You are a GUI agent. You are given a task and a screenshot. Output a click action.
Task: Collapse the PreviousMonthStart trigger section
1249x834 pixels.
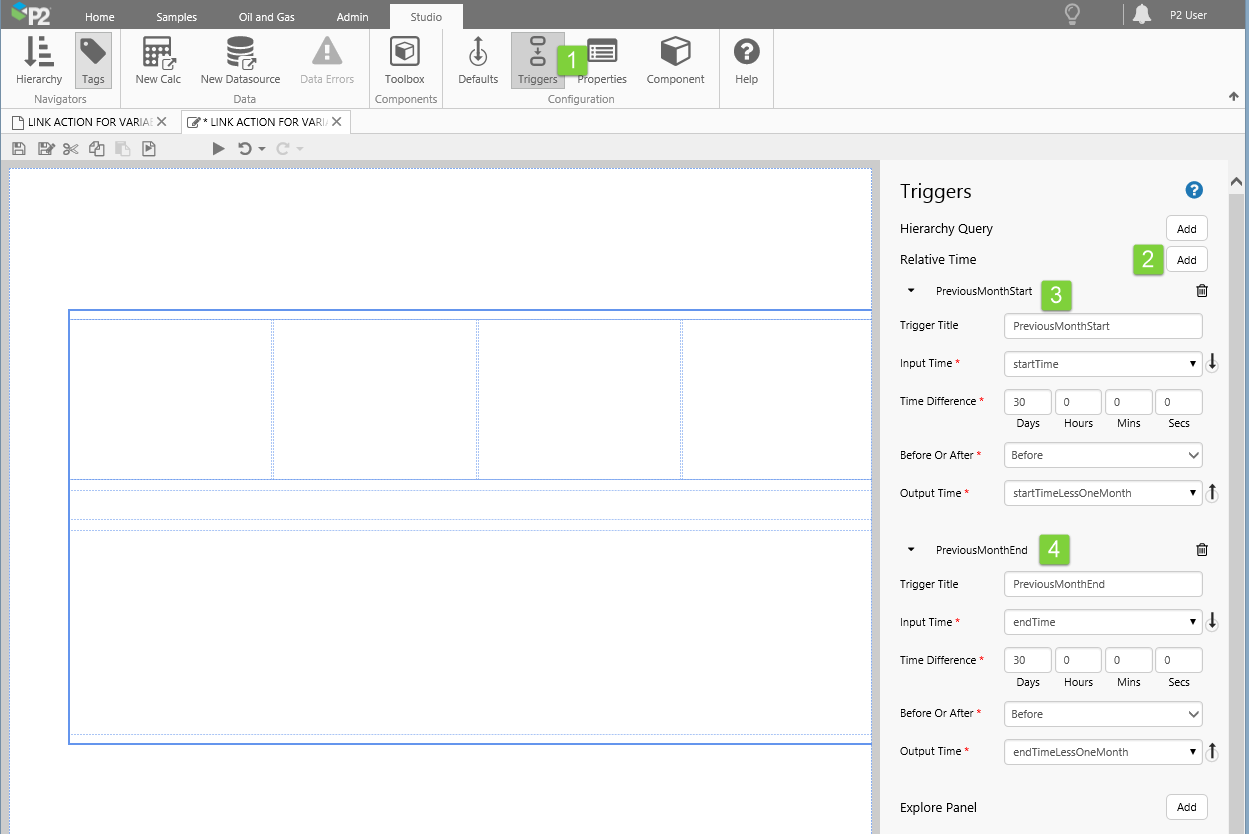911,291
